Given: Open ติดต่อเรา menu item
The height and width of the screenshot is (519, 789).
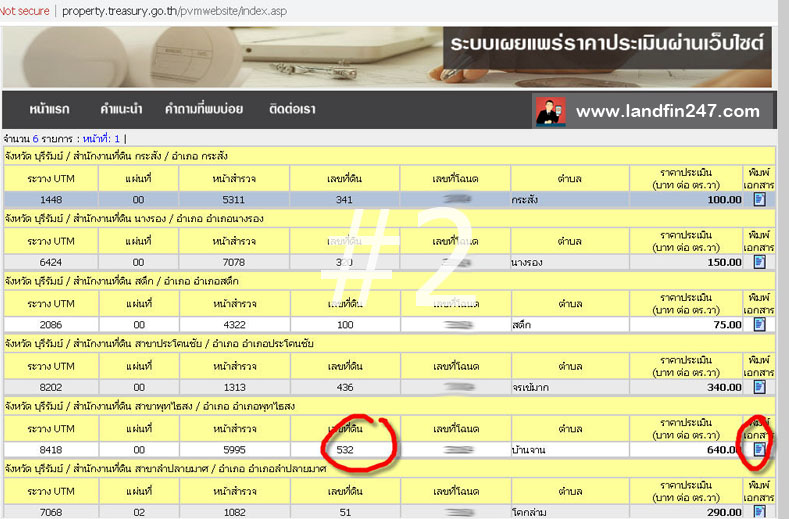Looking at the screenshot, I should point(292,109).
